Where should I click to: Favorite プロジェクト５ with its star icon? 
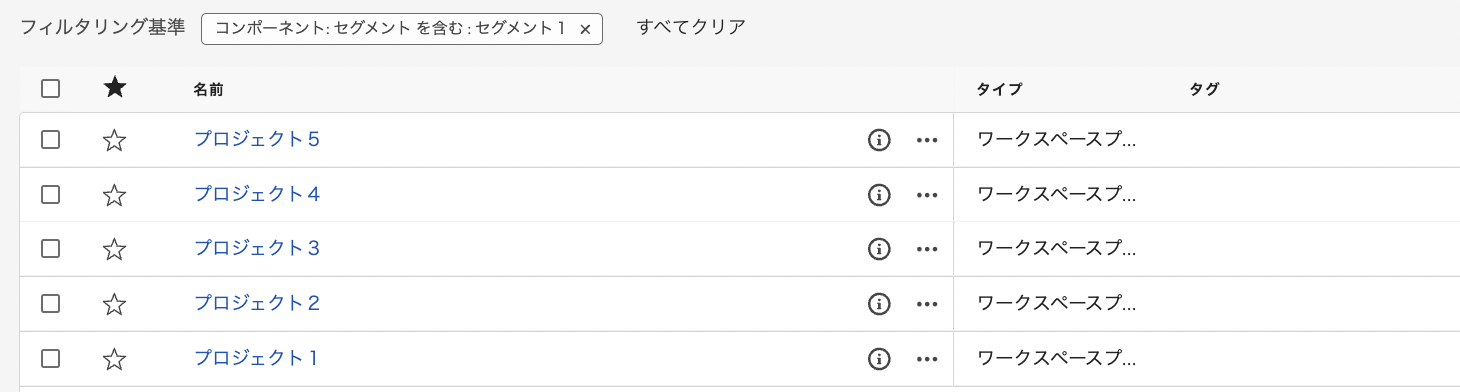[115, 140]
